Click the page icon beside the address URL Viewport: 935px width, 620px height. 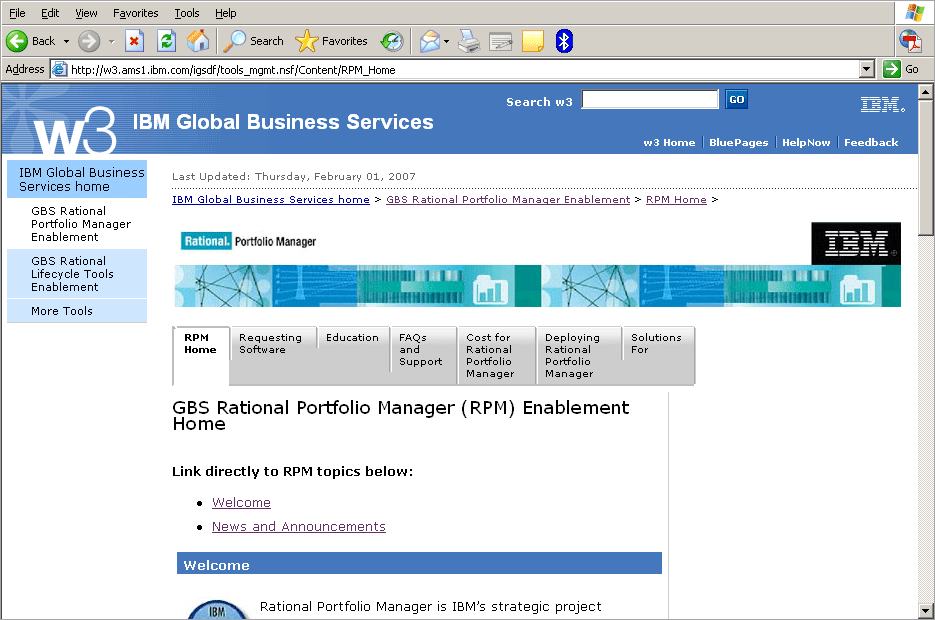coord(60,70)
